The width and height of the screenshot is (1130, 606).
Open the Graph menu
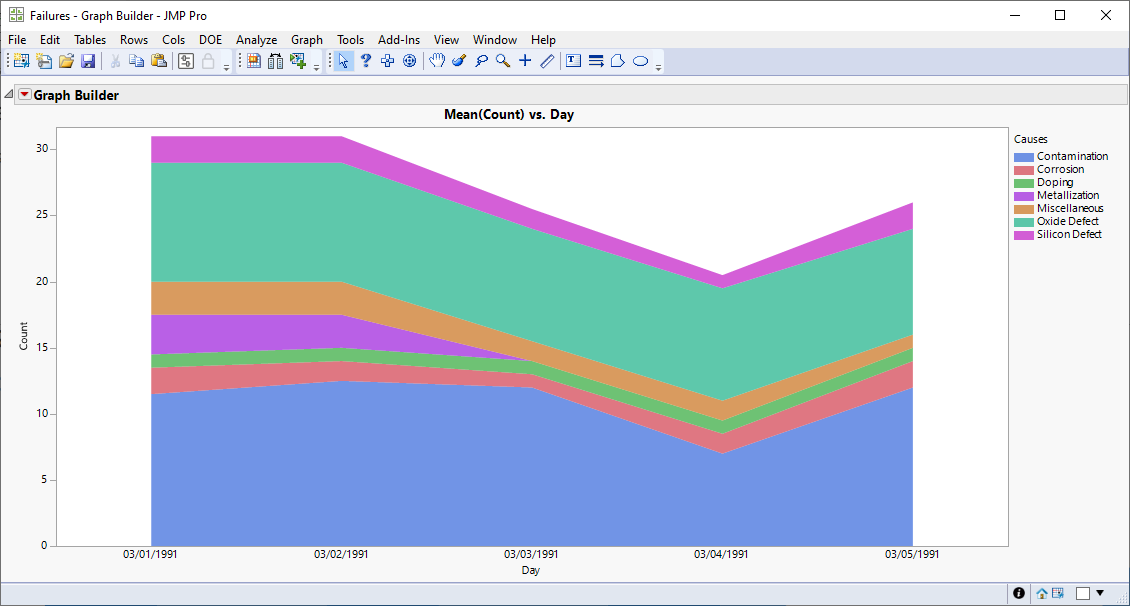coord(306,40)
